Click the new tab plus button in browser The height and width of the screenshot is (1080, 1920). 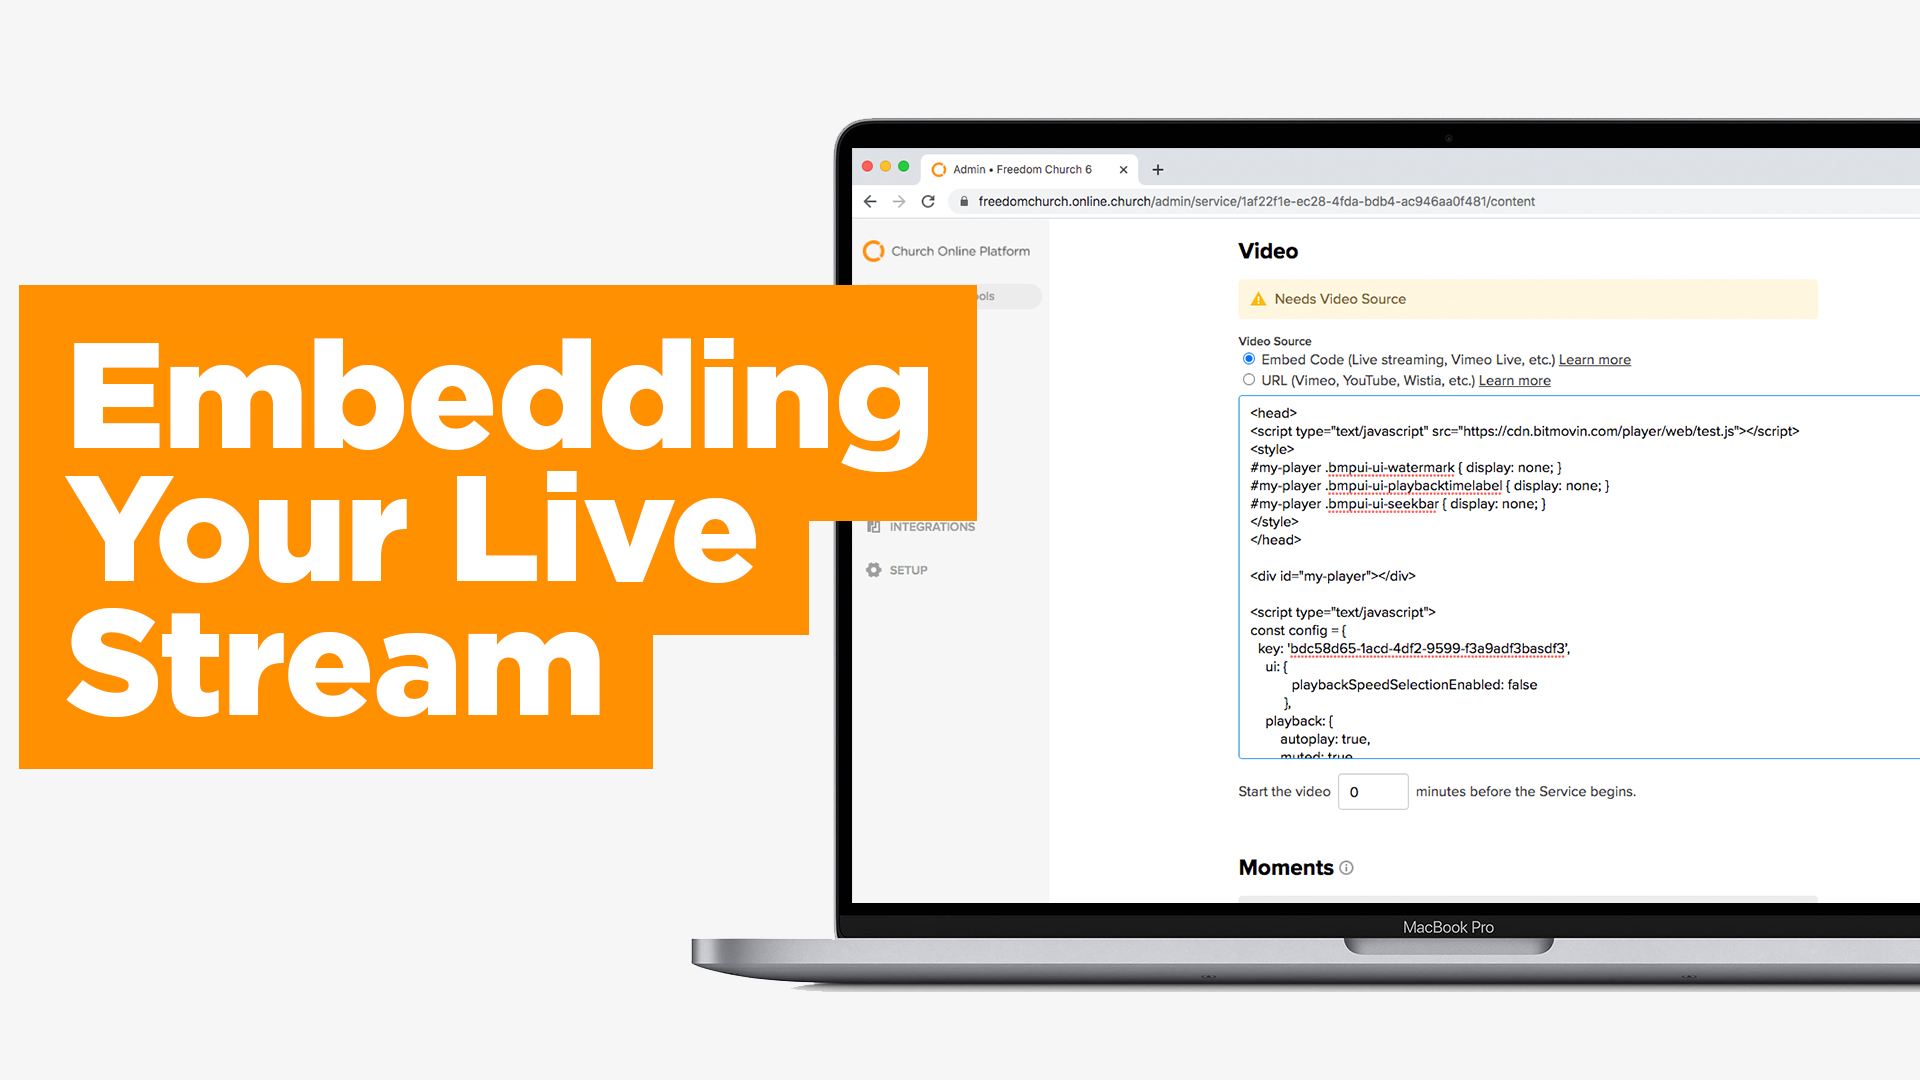click(x=1156, y=169)
